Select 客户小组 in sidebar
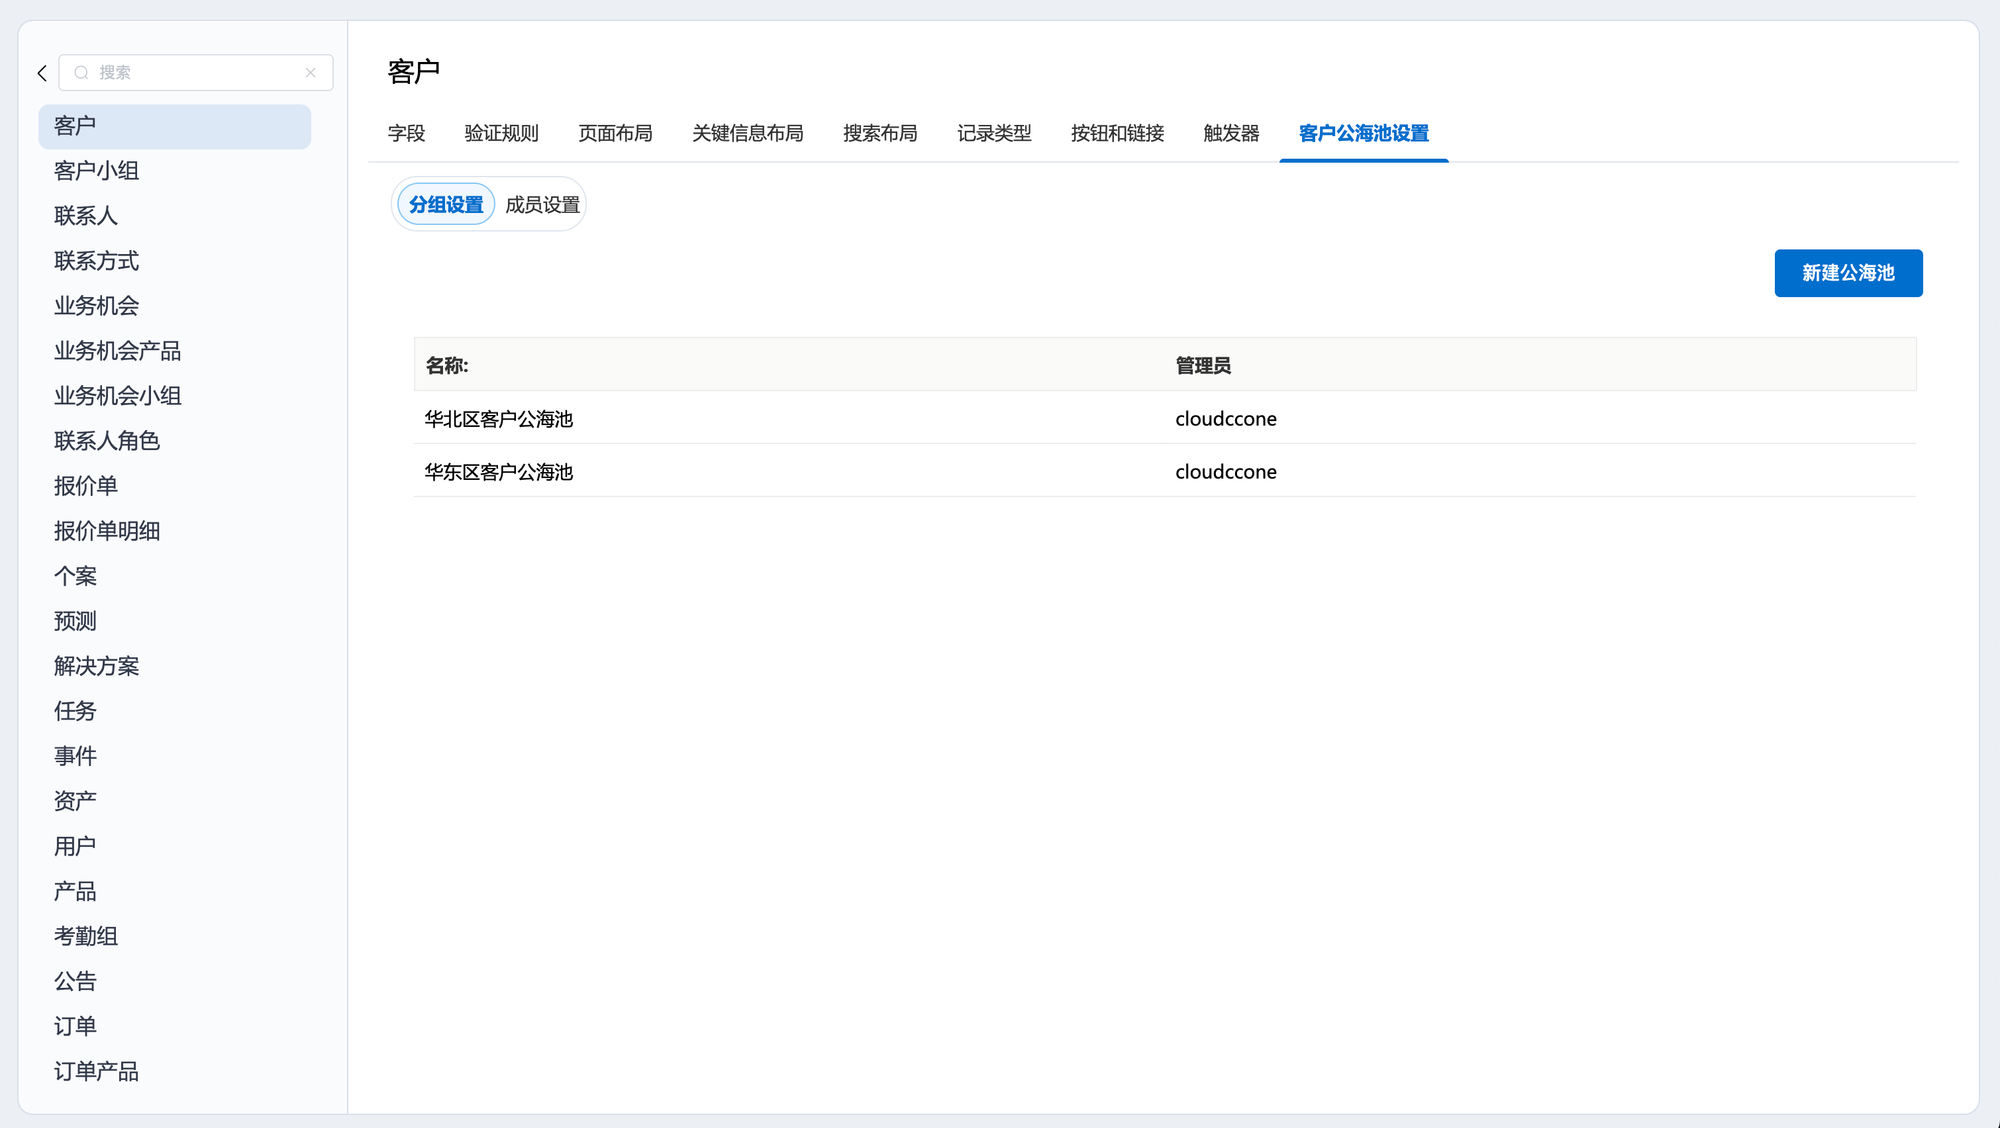The width and height of the screenshot is (2000, 1128). coord(96,171)
